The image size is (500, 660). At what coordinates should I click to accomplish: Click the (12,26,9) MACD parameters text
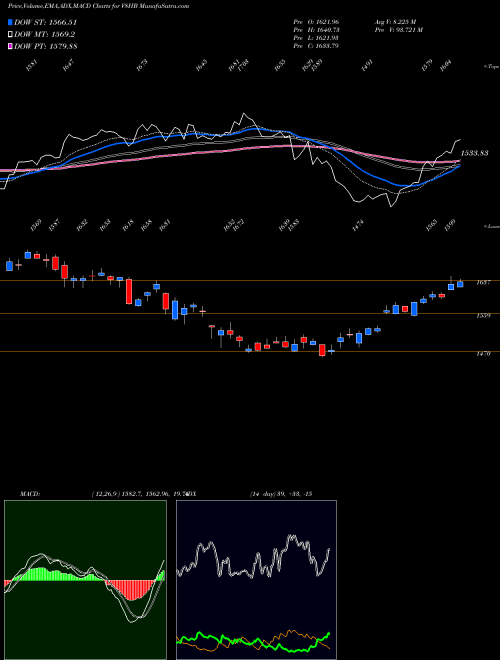[104, 494]
